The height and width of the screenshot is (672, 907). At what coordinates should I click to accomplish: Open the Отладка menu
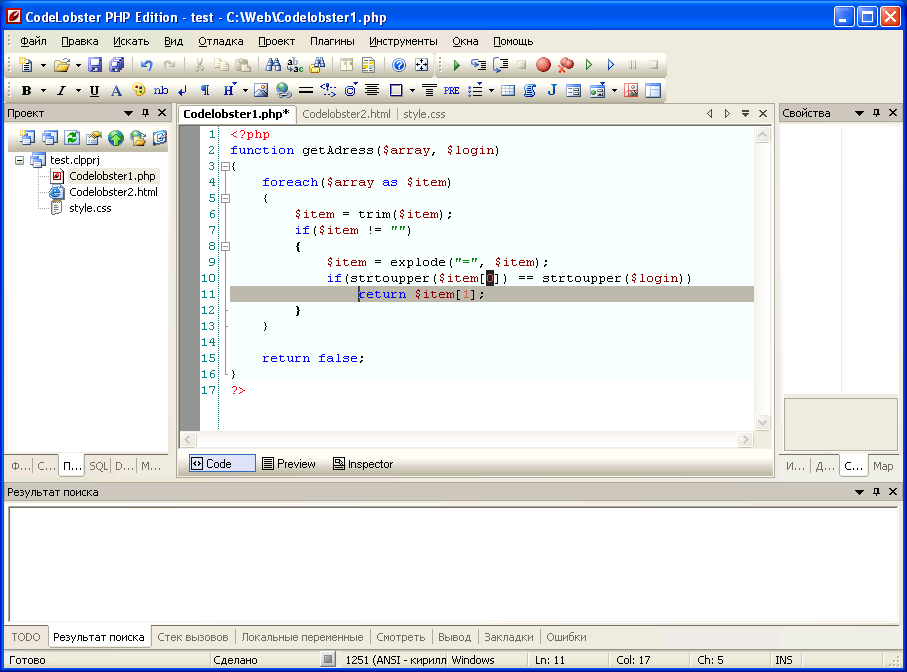220,42
